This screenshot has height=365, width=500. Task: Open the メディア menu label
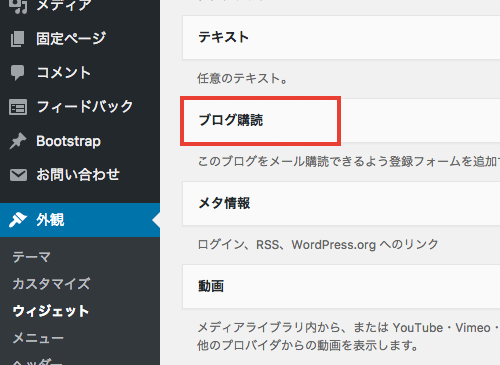tap(63, 6)
